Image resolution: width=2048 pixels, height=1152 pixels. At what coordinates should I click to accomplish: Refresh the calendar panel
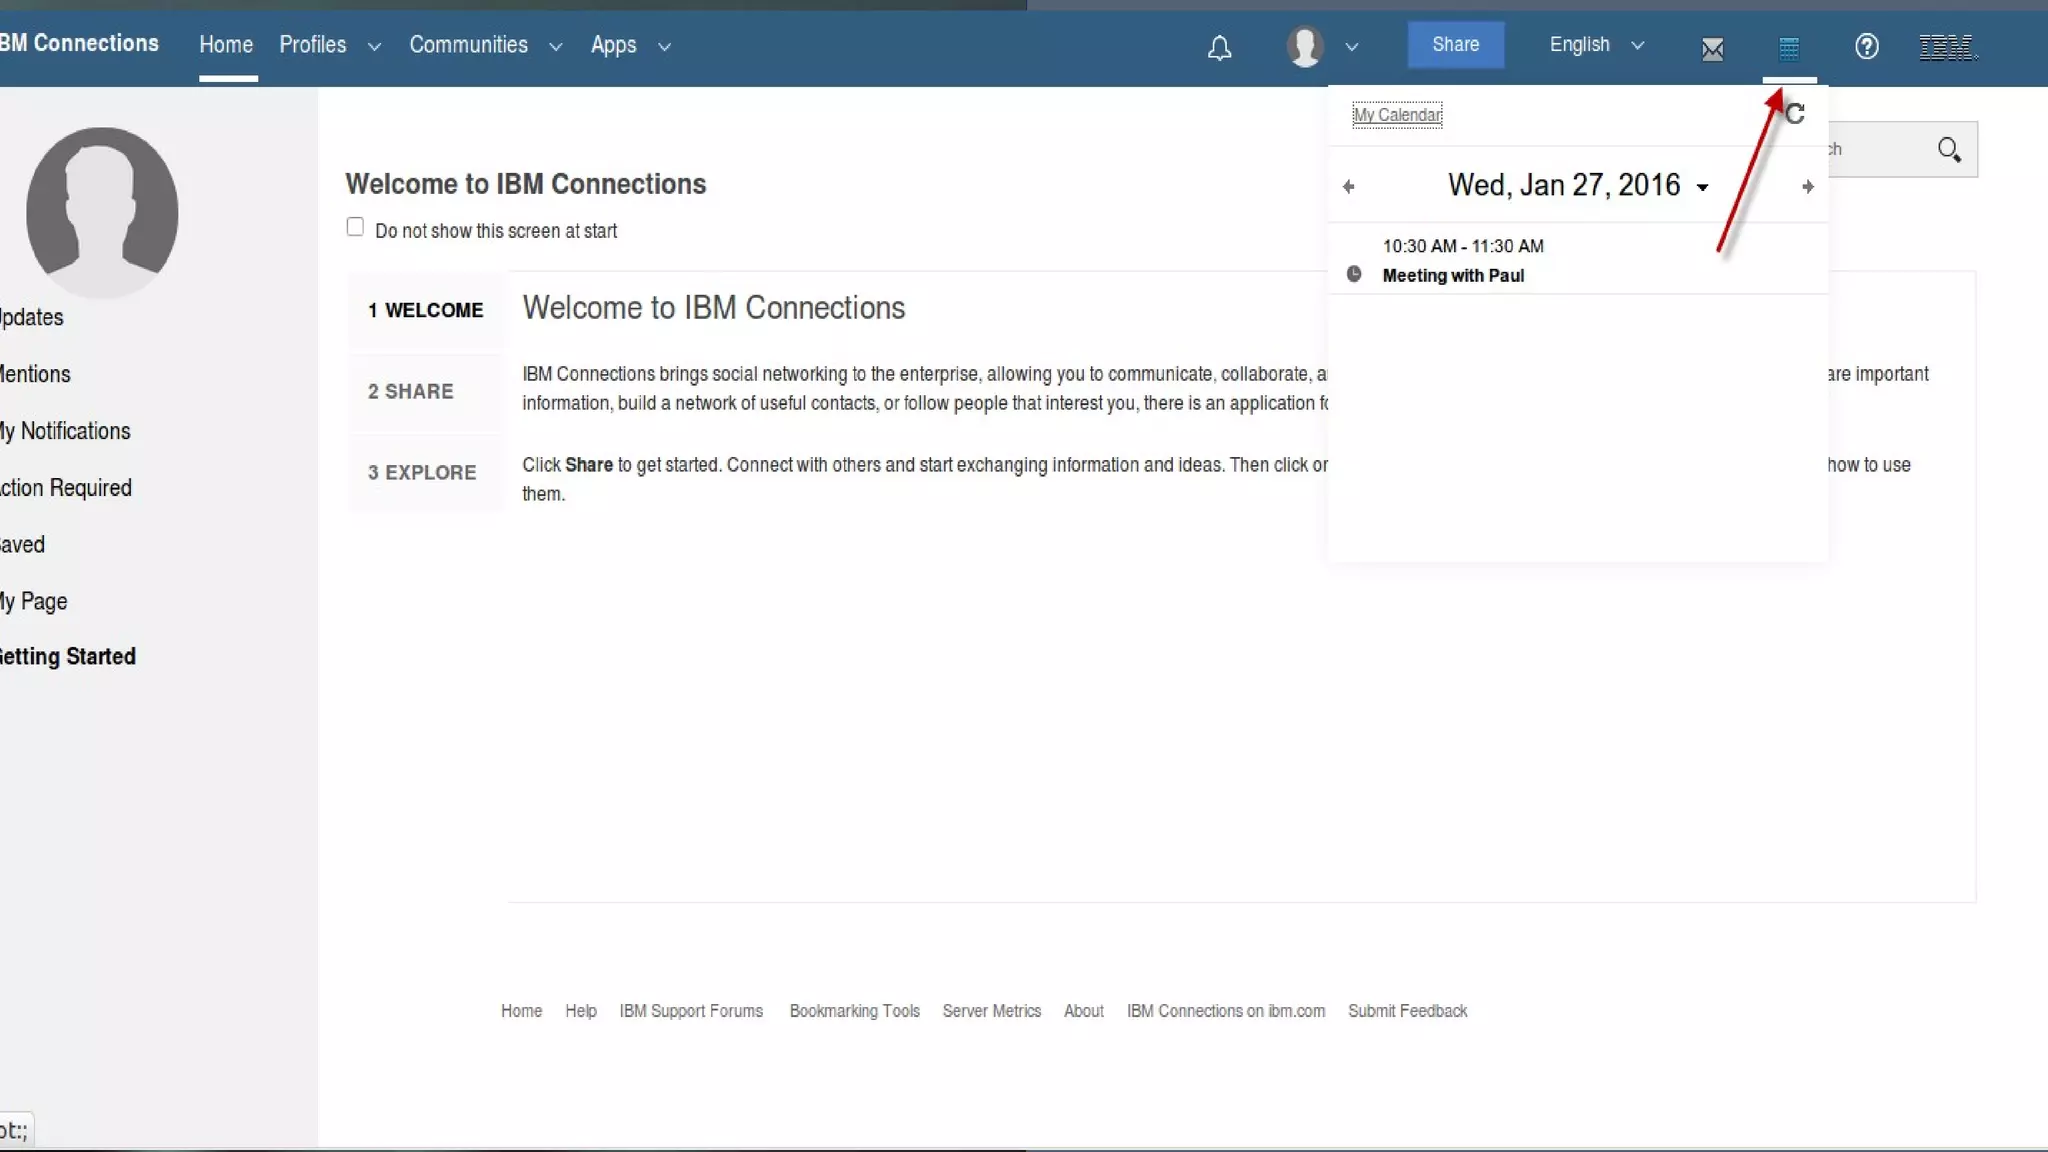1795,114
